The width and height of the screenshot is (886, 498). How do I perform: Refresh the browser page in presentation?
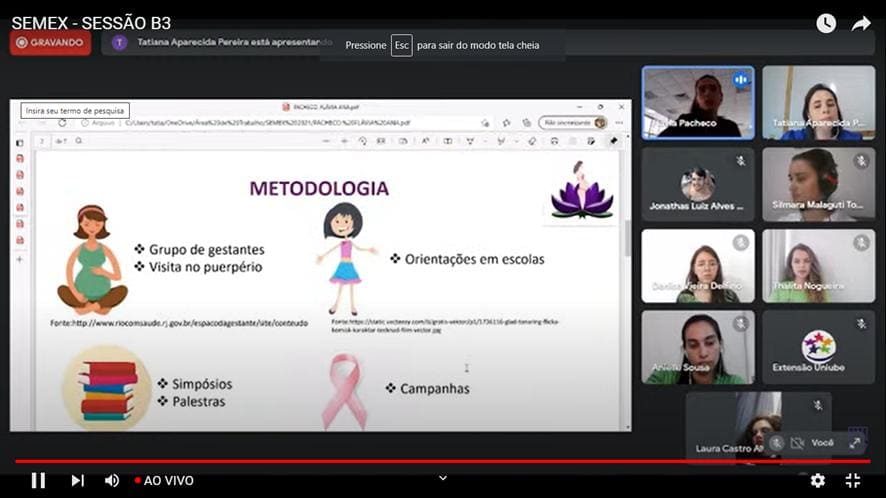[x=62, y=123]
